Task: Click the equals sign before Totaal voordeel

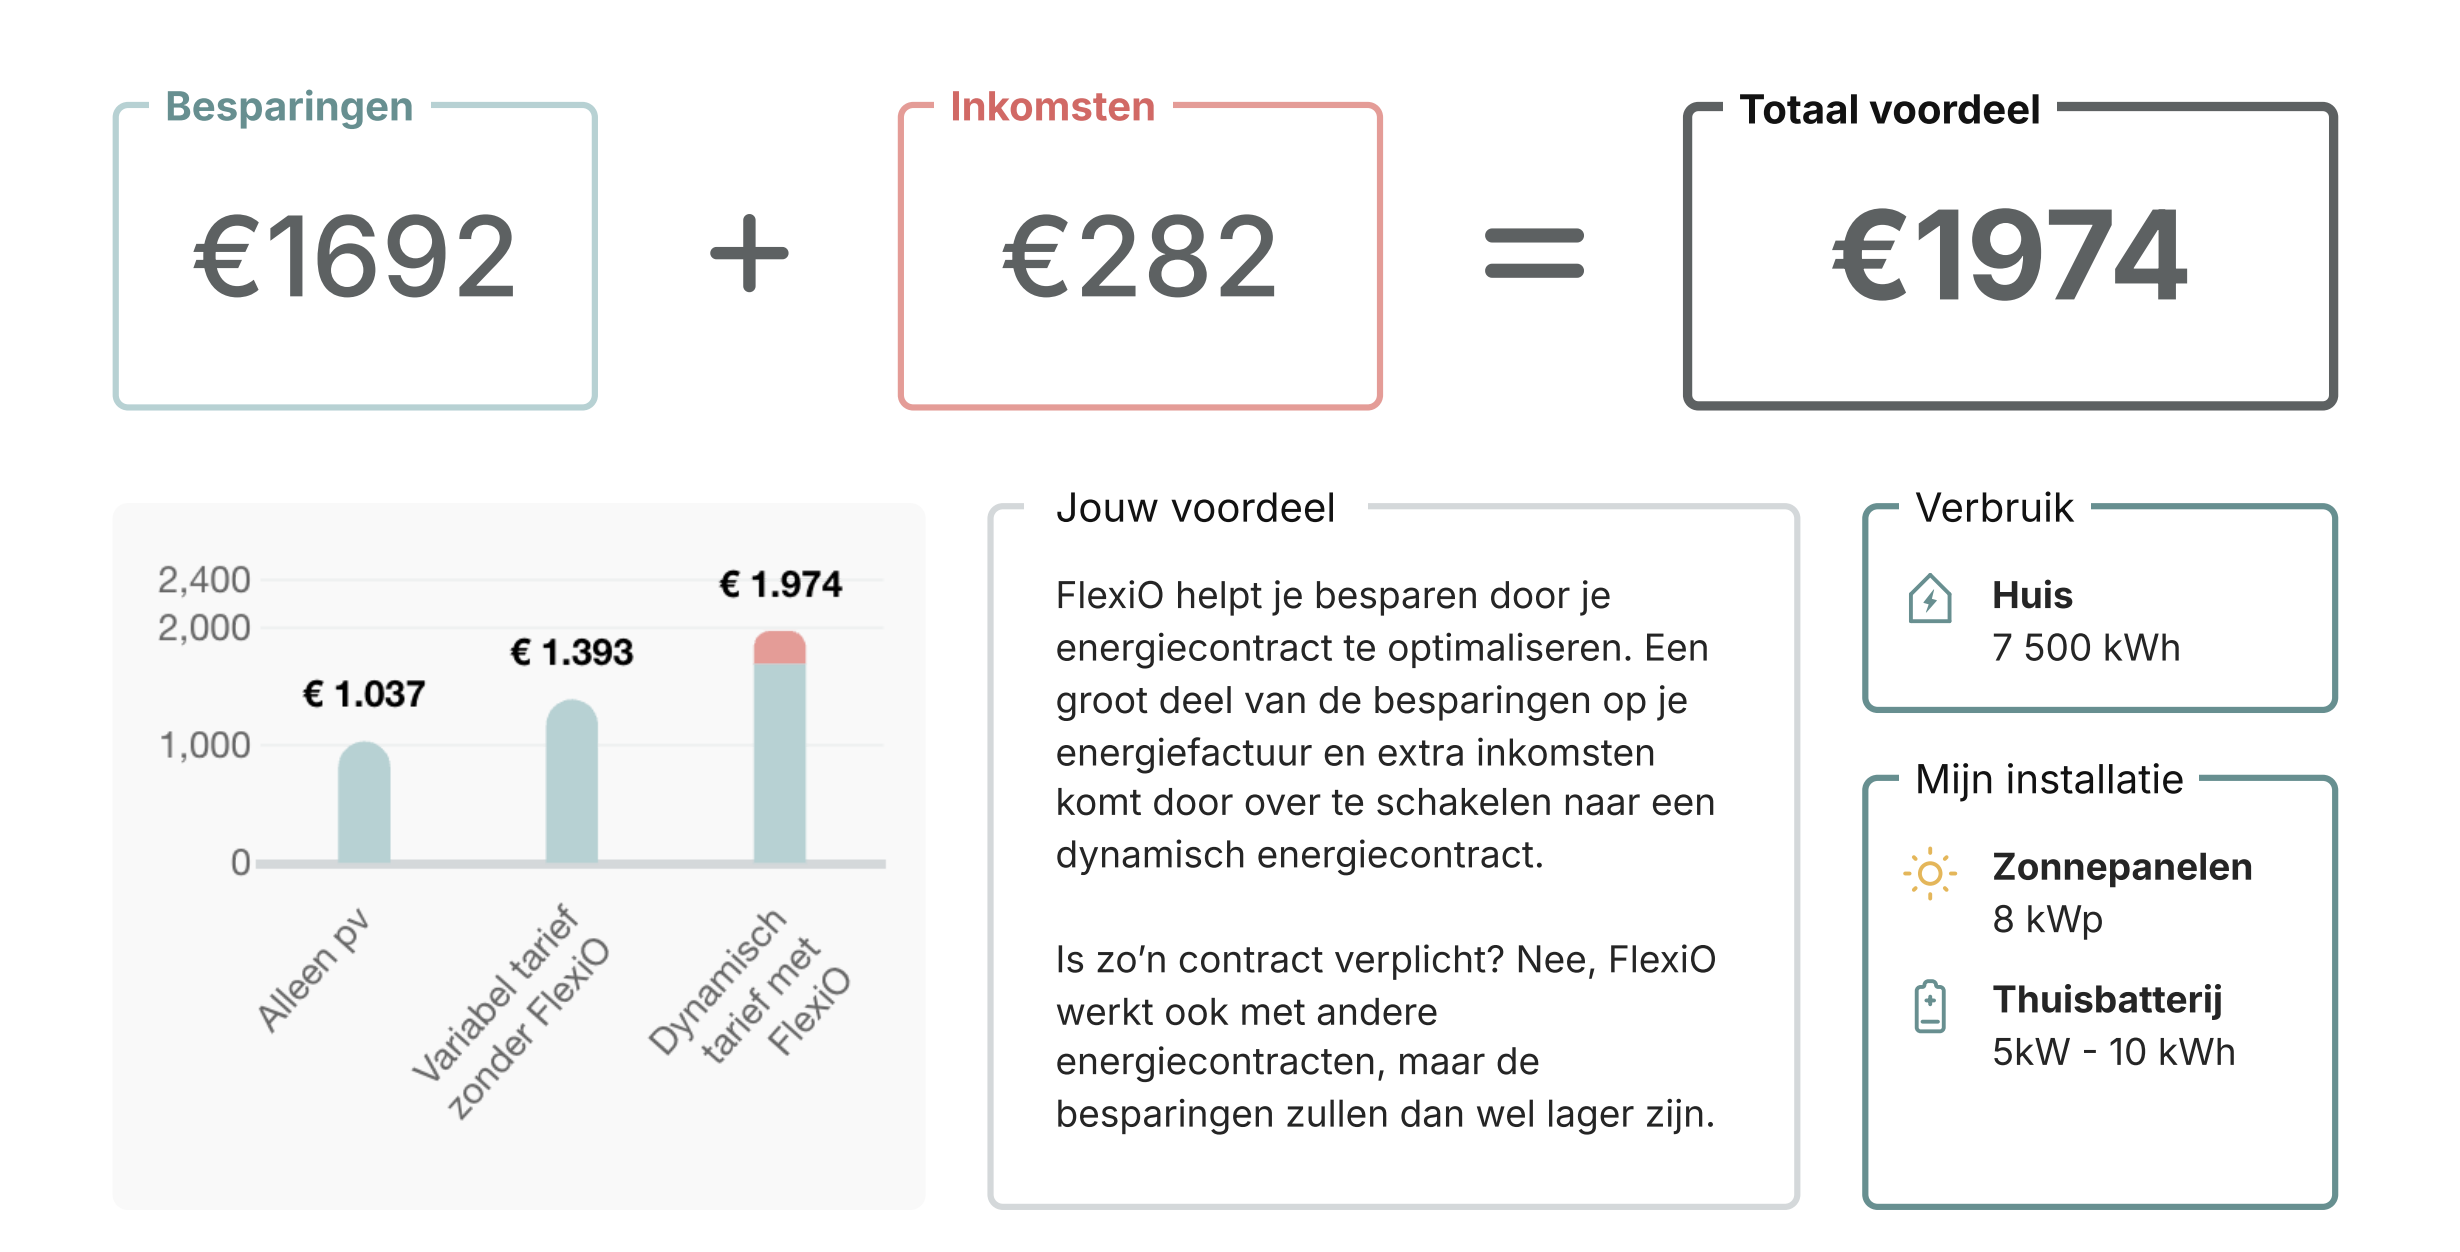Action: pyautogui.click(x=1534, y=254)
